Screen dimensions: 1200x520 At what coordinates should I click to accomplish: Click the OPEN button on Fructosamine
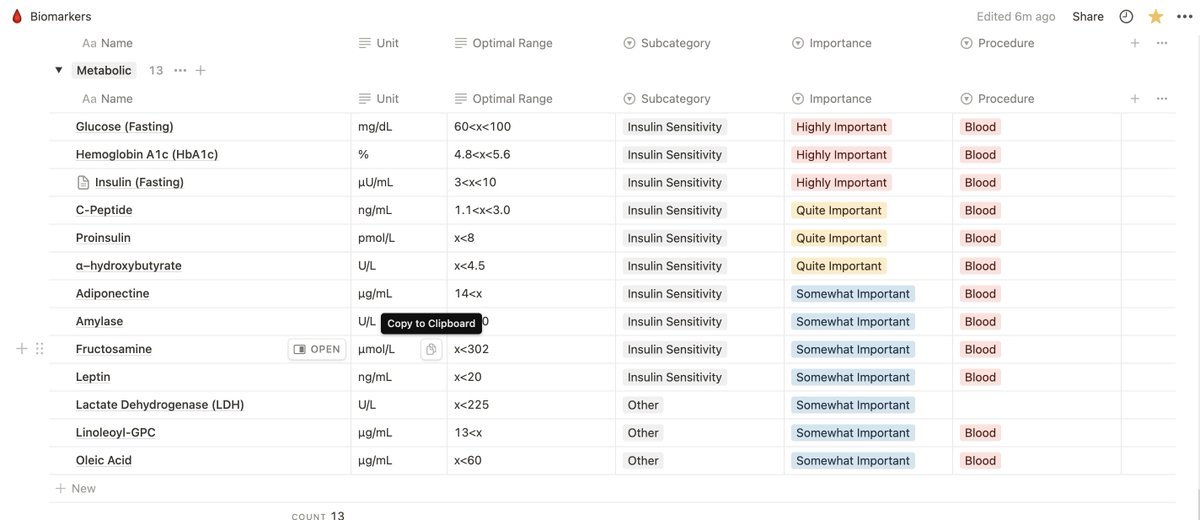pyautogui.click(x=317, y=349)
